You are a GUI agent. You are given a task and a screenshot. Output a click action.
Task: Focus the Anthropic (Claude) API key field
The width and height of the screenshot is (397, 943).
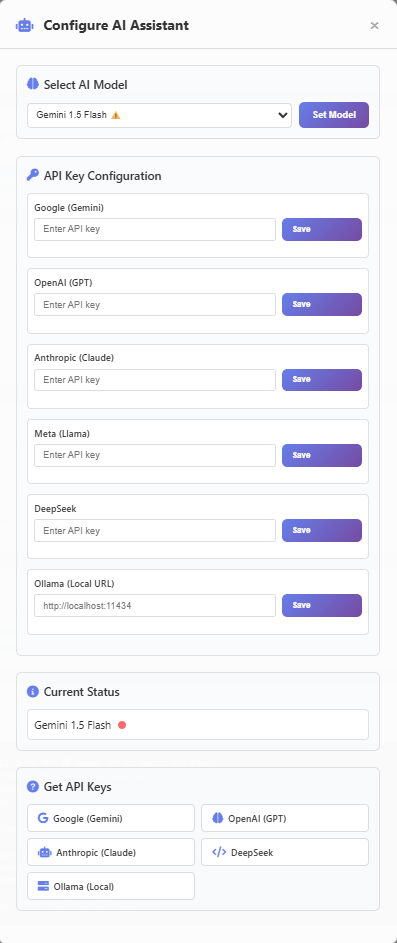tap(155, 379)
